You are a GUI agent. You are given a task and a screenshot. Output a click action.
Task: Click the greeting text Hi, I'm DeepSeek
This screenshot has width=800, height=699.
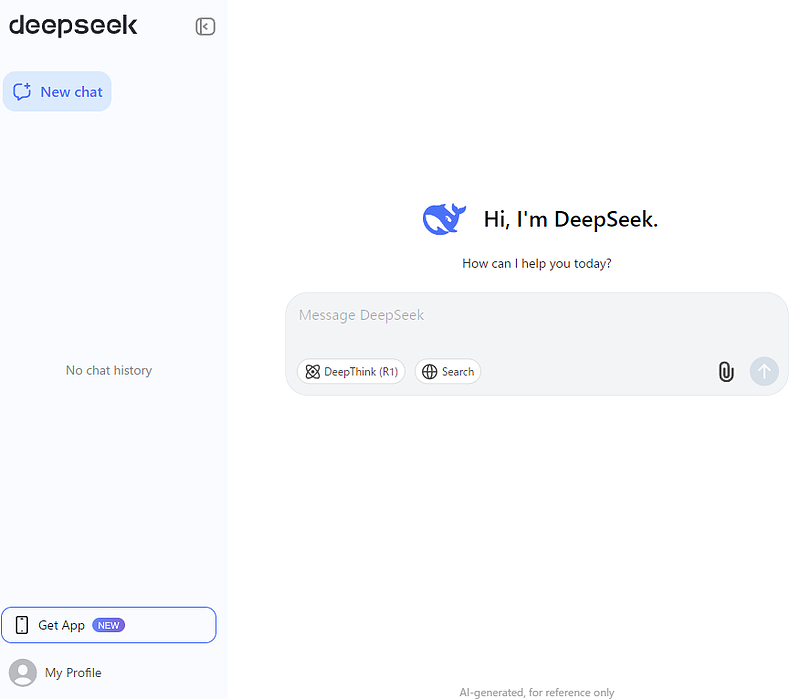(x=570, y=218)
